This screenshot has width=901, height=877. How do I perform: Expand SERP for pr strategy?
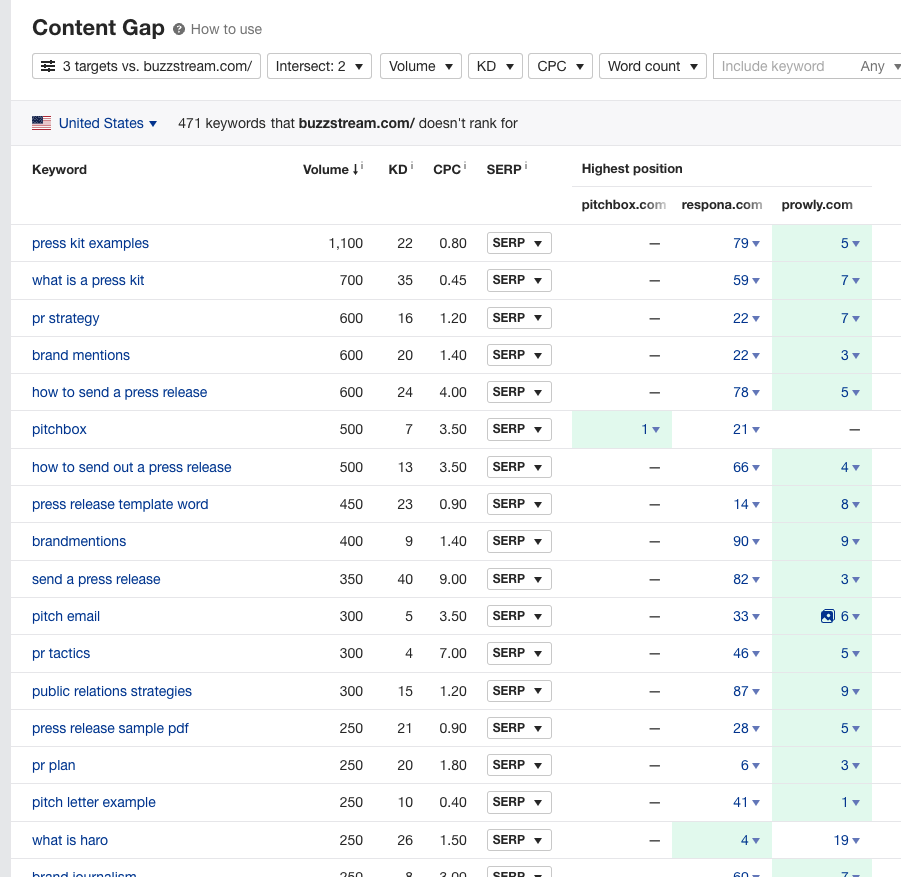pos(519,318)
